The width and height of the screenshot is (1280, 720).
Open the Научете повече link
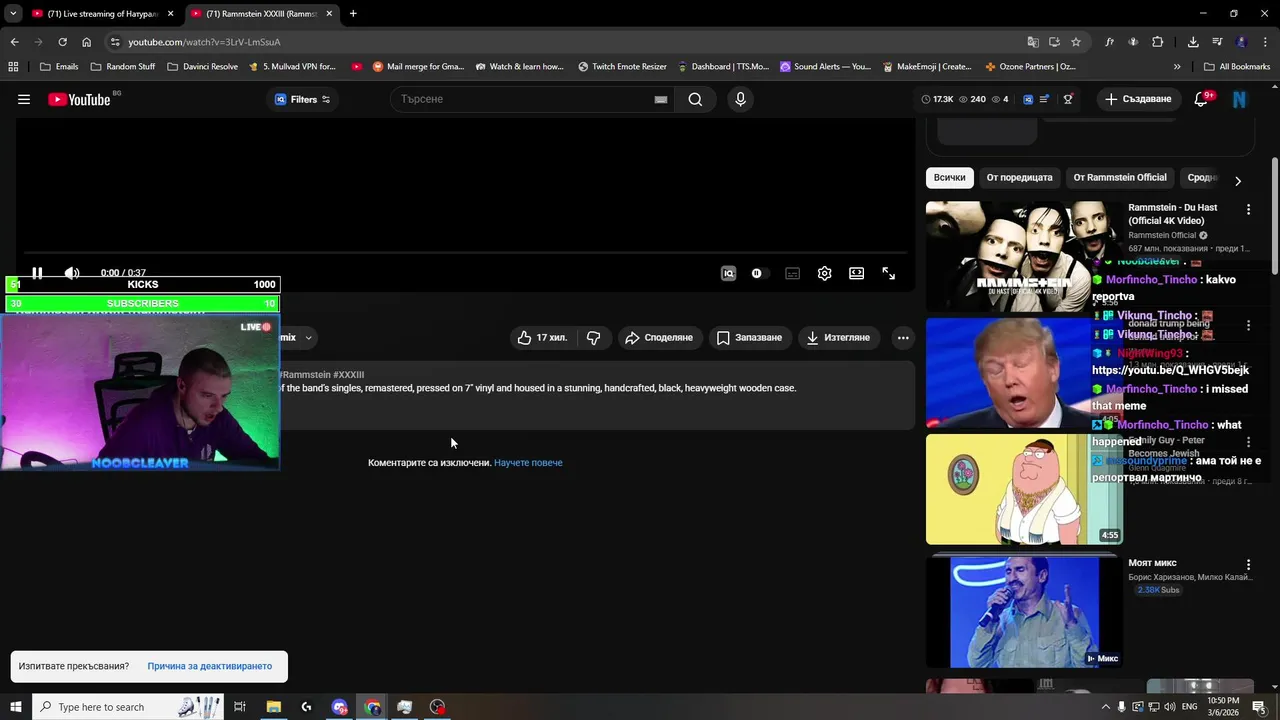point(528,463)
